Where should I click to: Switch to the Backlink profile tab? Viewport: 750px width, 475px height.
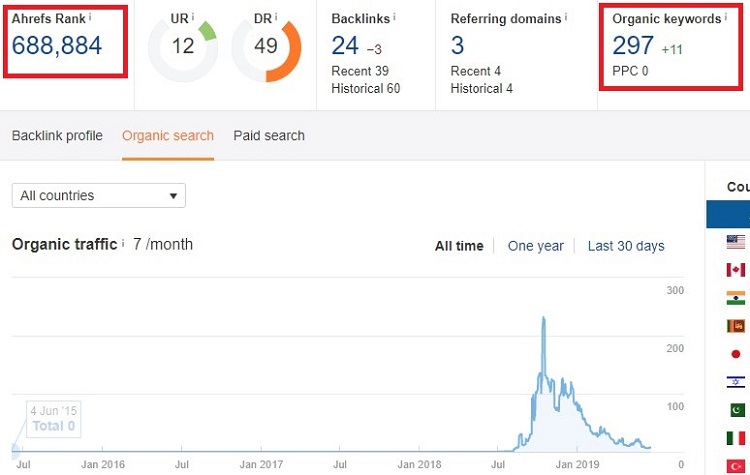click(57, 136)
